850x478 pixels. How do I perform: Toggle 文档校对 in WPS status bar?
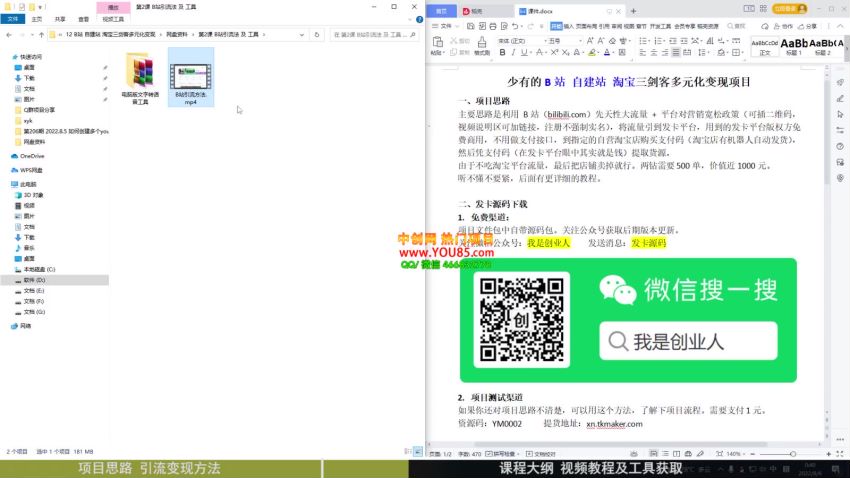tap(541, 454)
